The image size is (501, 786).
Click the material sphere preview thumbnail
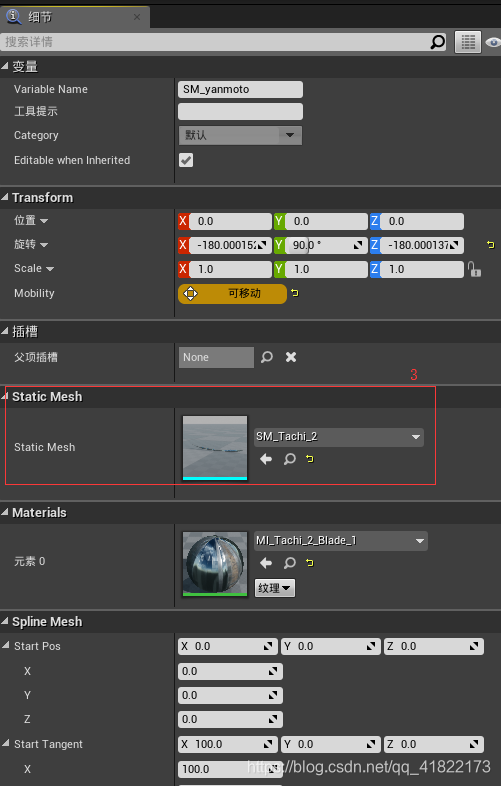pos(215,564)
